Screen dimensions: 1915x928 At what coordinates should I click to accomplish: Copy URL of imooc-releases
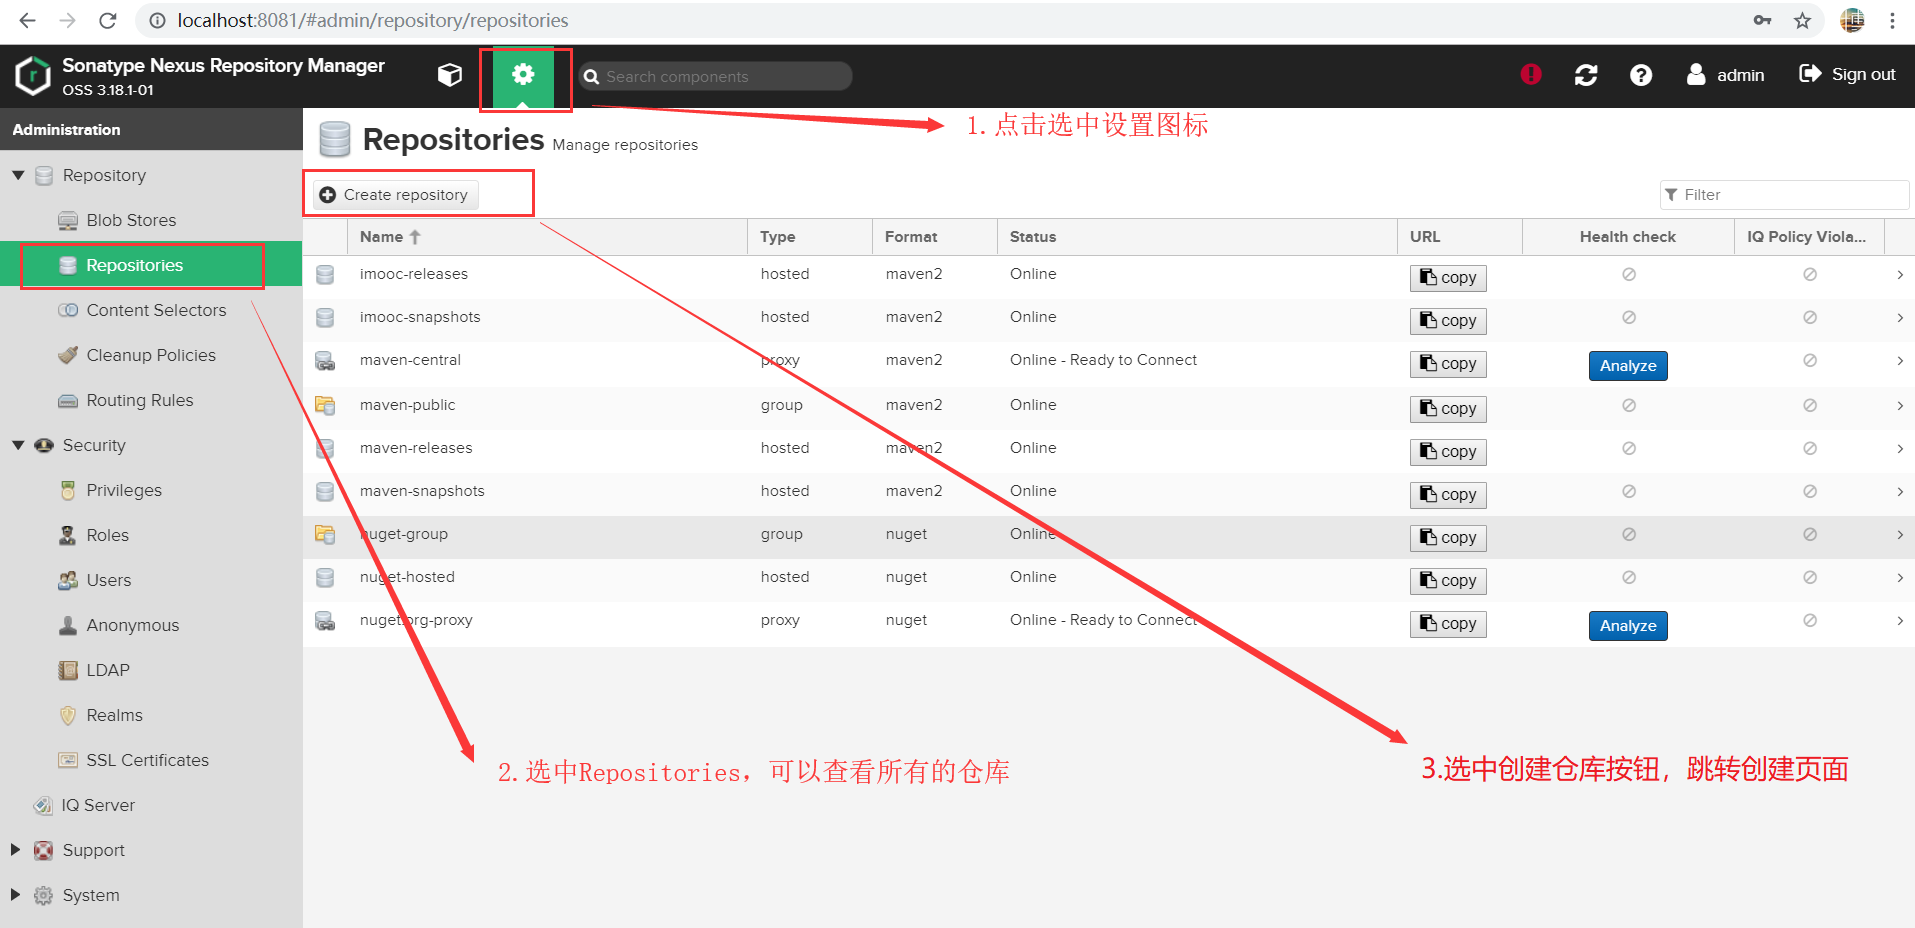(1448, 278)
